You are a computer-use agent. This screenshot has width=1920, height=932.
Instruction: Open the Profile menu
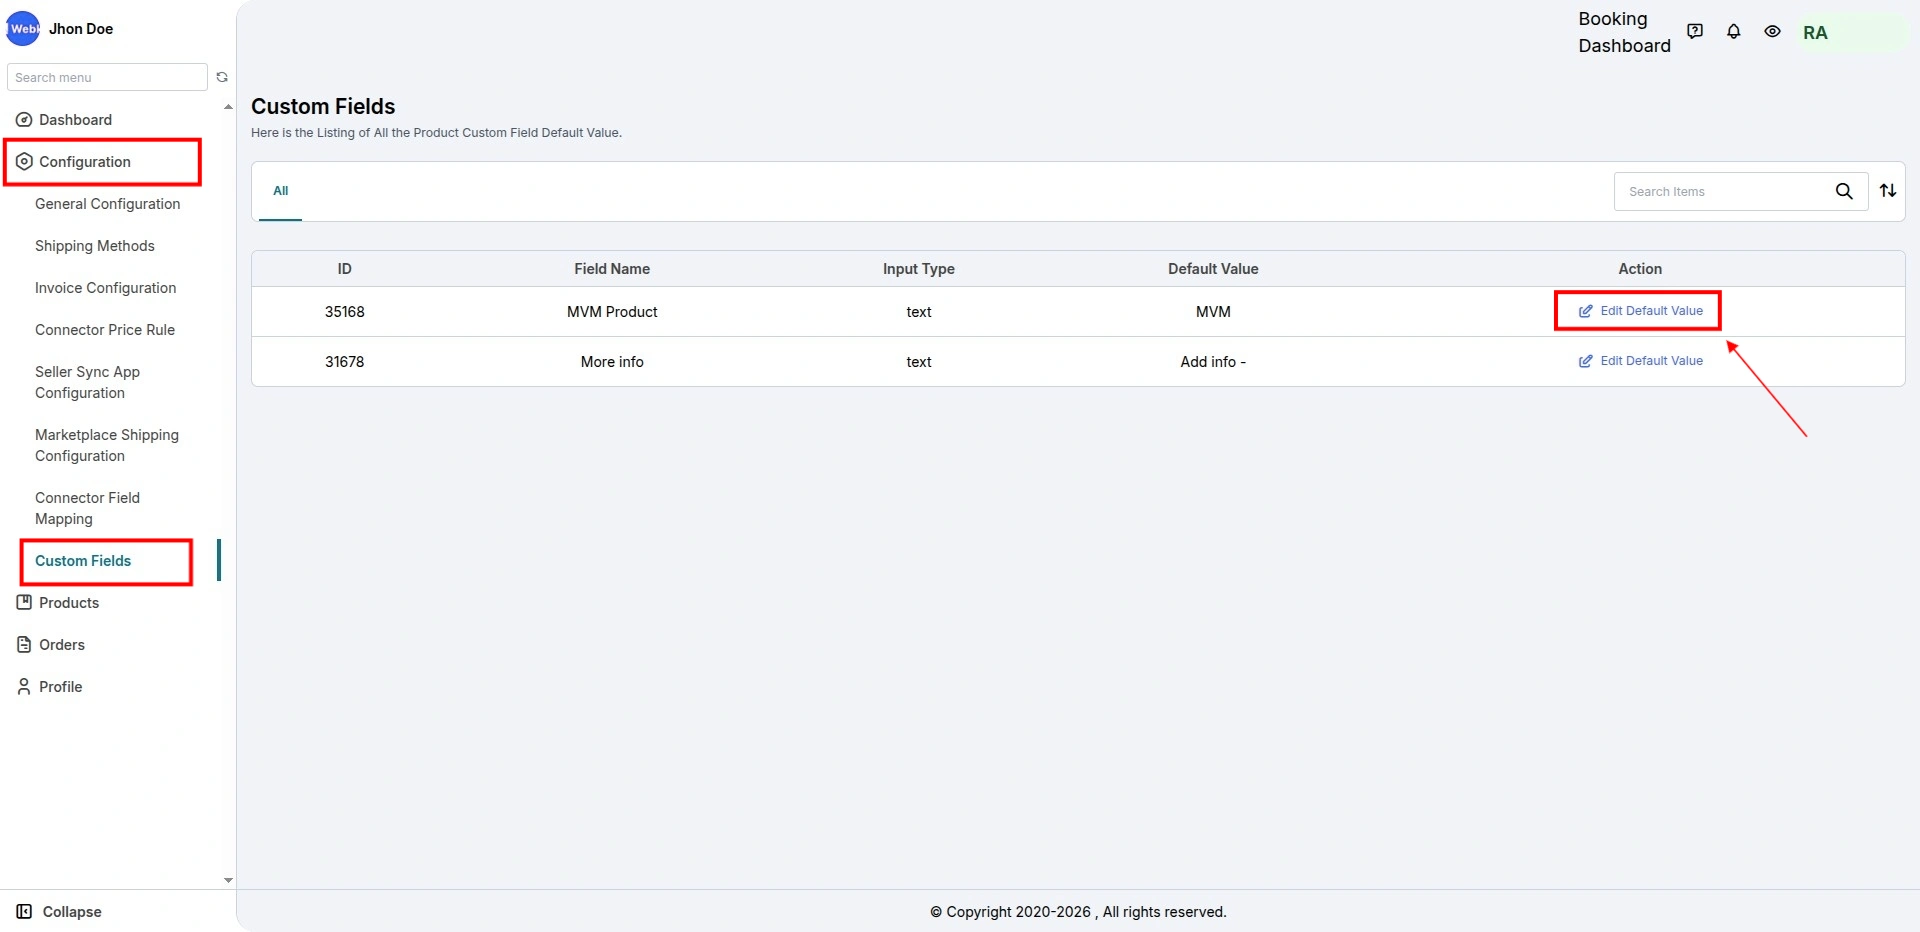[61, 687]
